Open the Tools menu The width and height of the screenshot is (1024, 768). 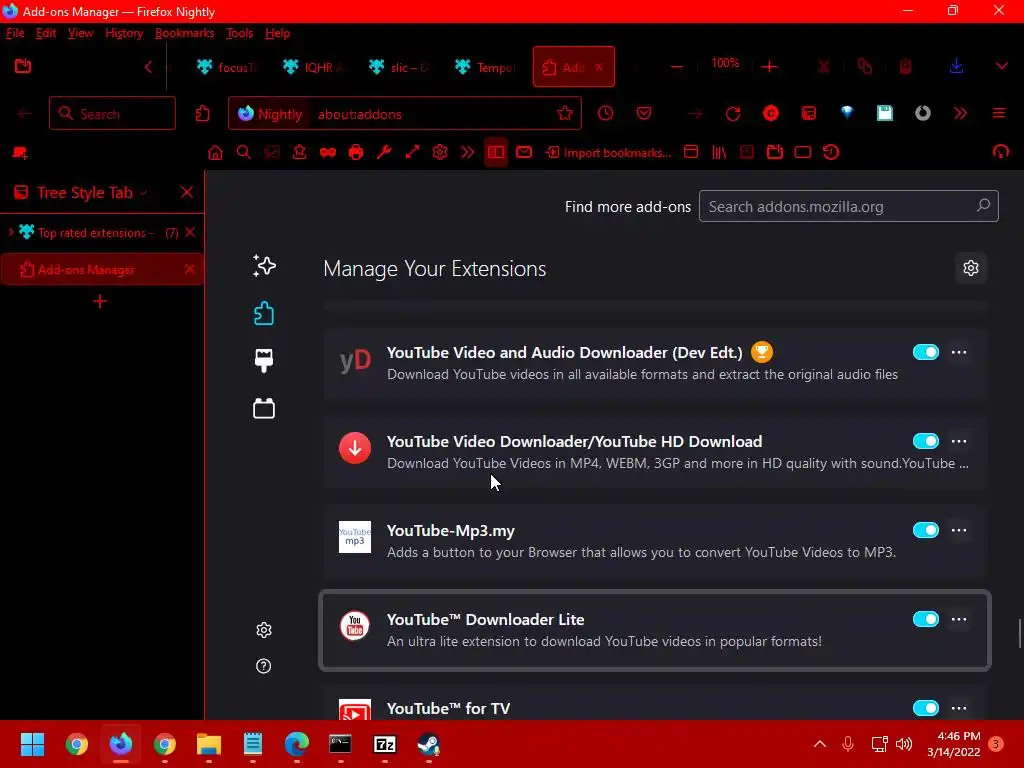[x=239, y=33]
